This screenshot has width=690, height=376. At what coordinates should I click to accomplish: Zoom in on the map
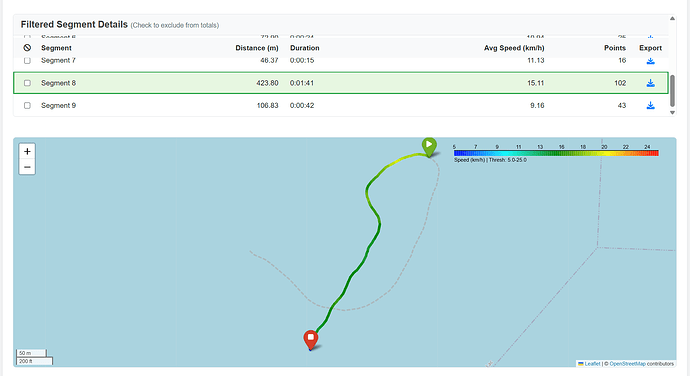[x=27, y=151]
